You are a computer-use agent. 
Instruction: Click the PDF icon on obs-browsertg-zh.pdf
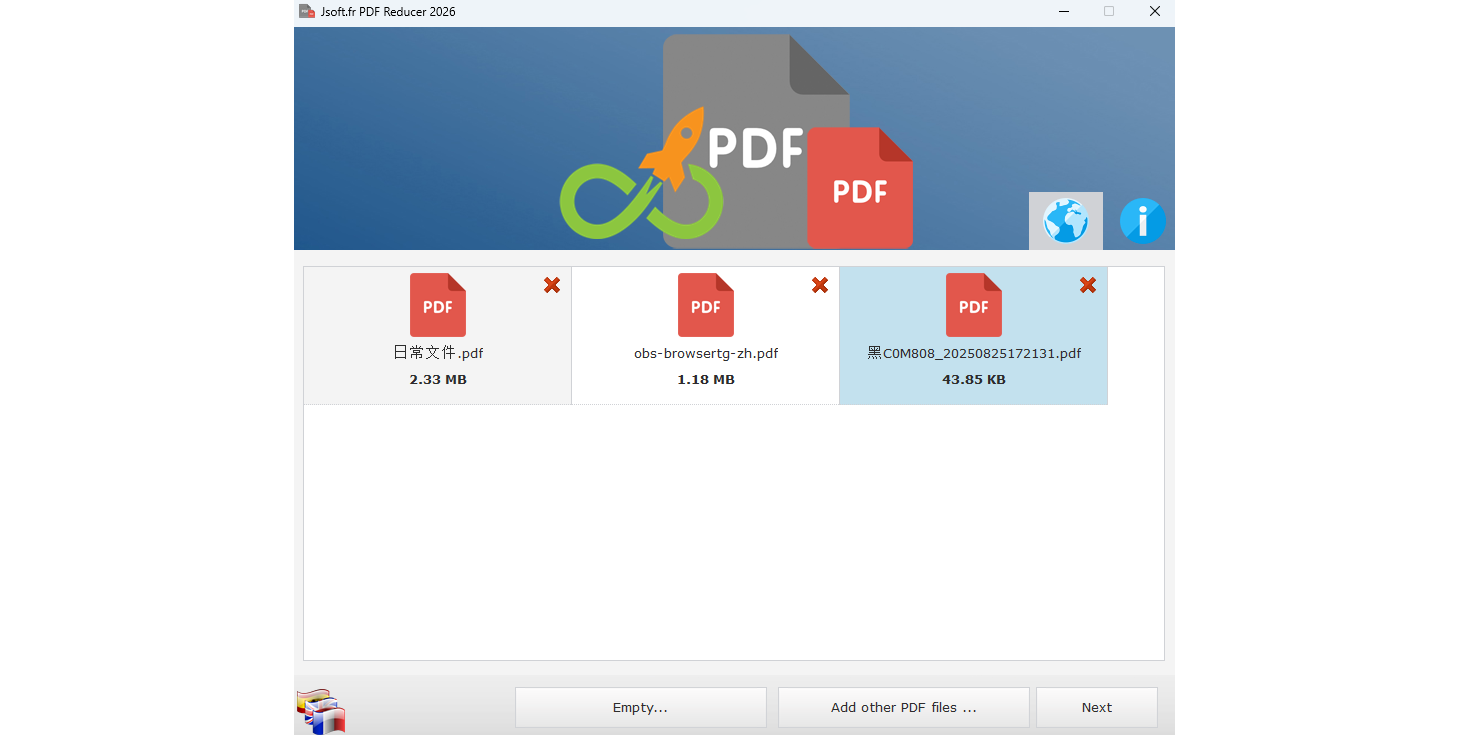pos(705,304)
